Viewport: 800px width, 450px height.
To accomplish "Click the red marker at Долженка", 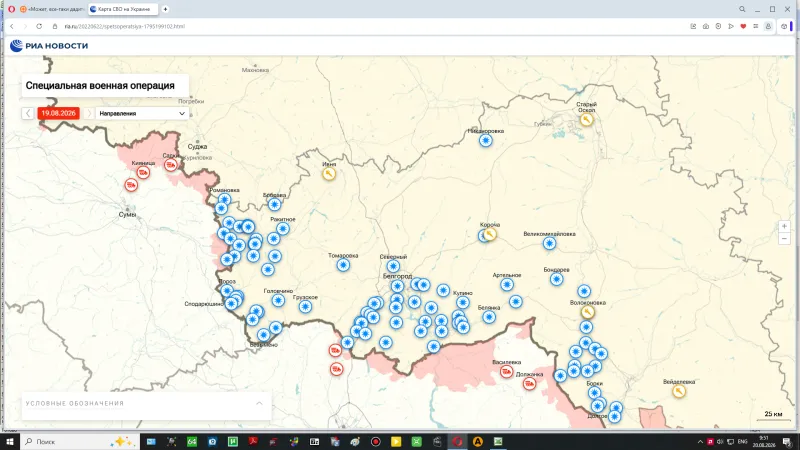I will click(x=529, y=383).
